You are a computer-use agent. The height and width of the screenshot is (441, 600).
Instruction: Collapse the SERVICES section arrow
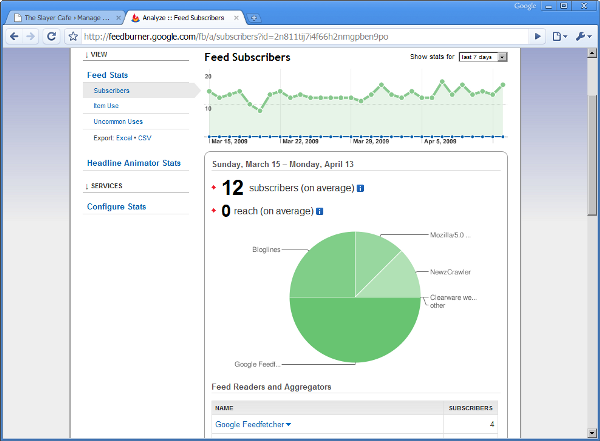(x=87, y=186)
